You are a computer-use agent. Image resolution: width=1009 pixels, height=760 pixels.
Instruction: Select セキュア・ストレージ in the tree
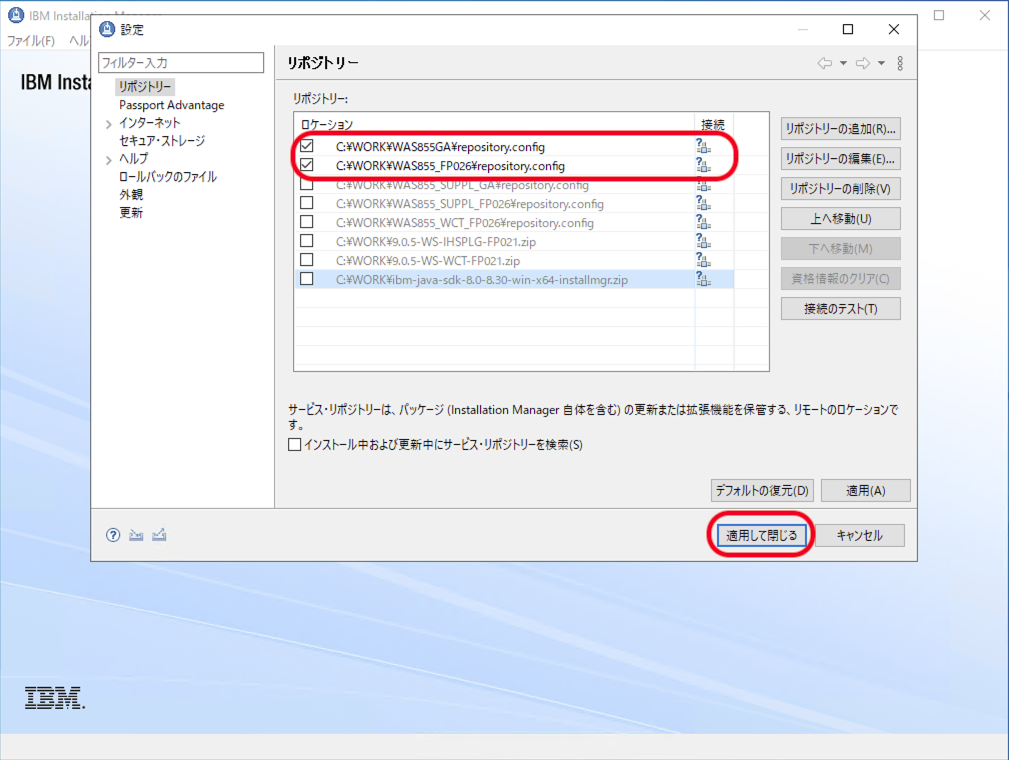click(x=162, y=140)
